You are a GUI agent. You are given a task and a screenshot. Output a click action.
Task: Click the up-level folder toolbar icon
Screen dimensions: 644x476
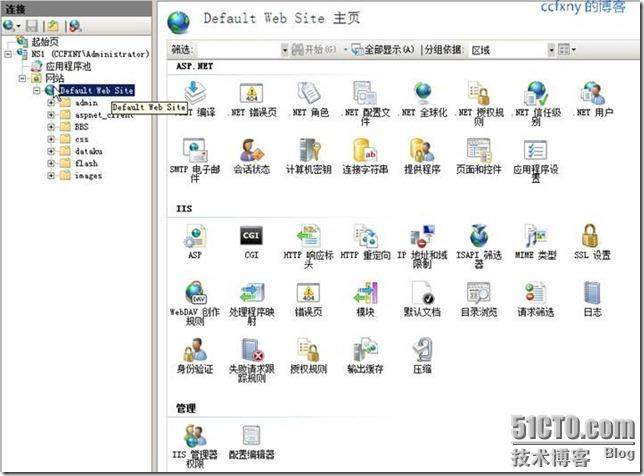click(53, 26)
